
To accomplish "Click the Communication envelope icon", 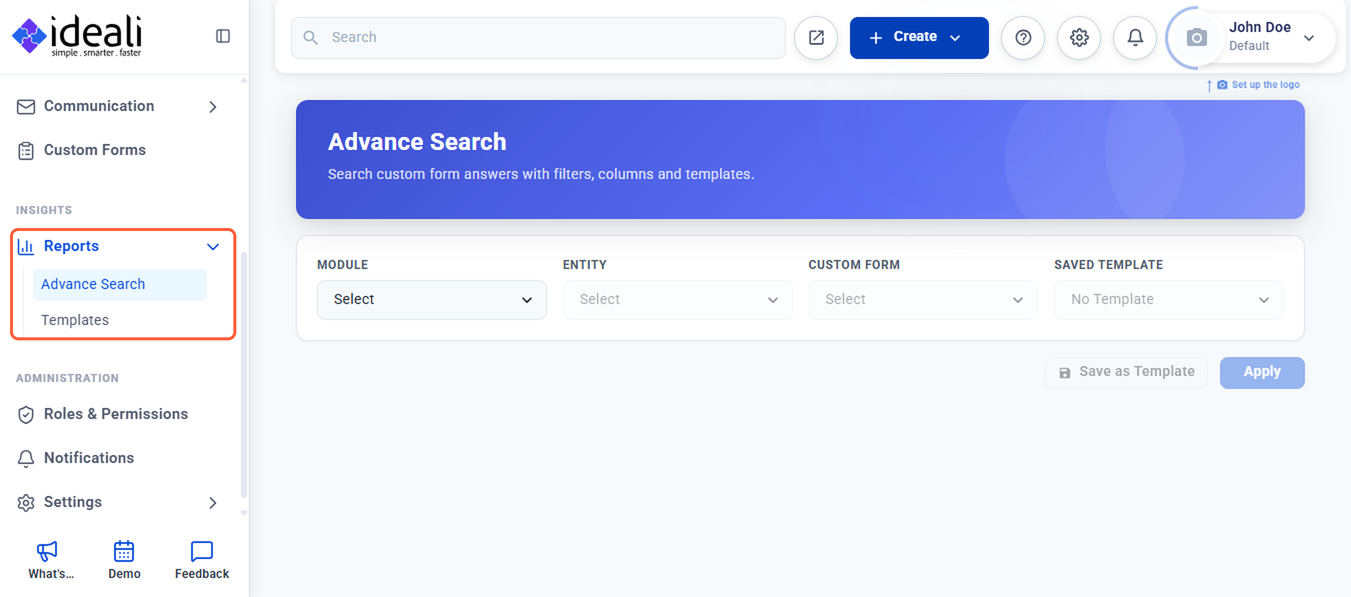I will pyautogui.click(x=26, y=106).
